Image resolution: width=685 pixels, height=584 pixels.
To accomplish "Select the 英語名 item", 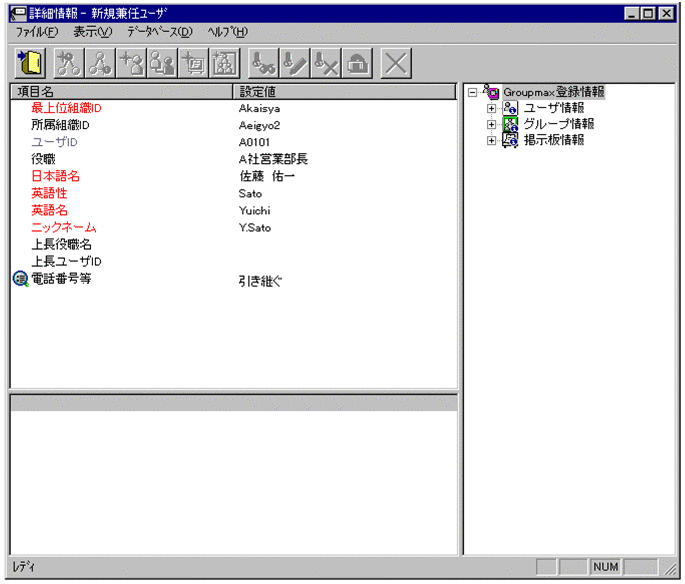I will coord(49,210).
